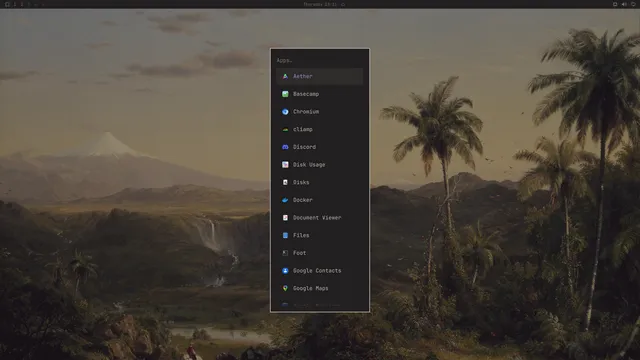This screenshot has width=640, height=360.
Task: Launch Docker from the app list
Action: pos(320,200)
